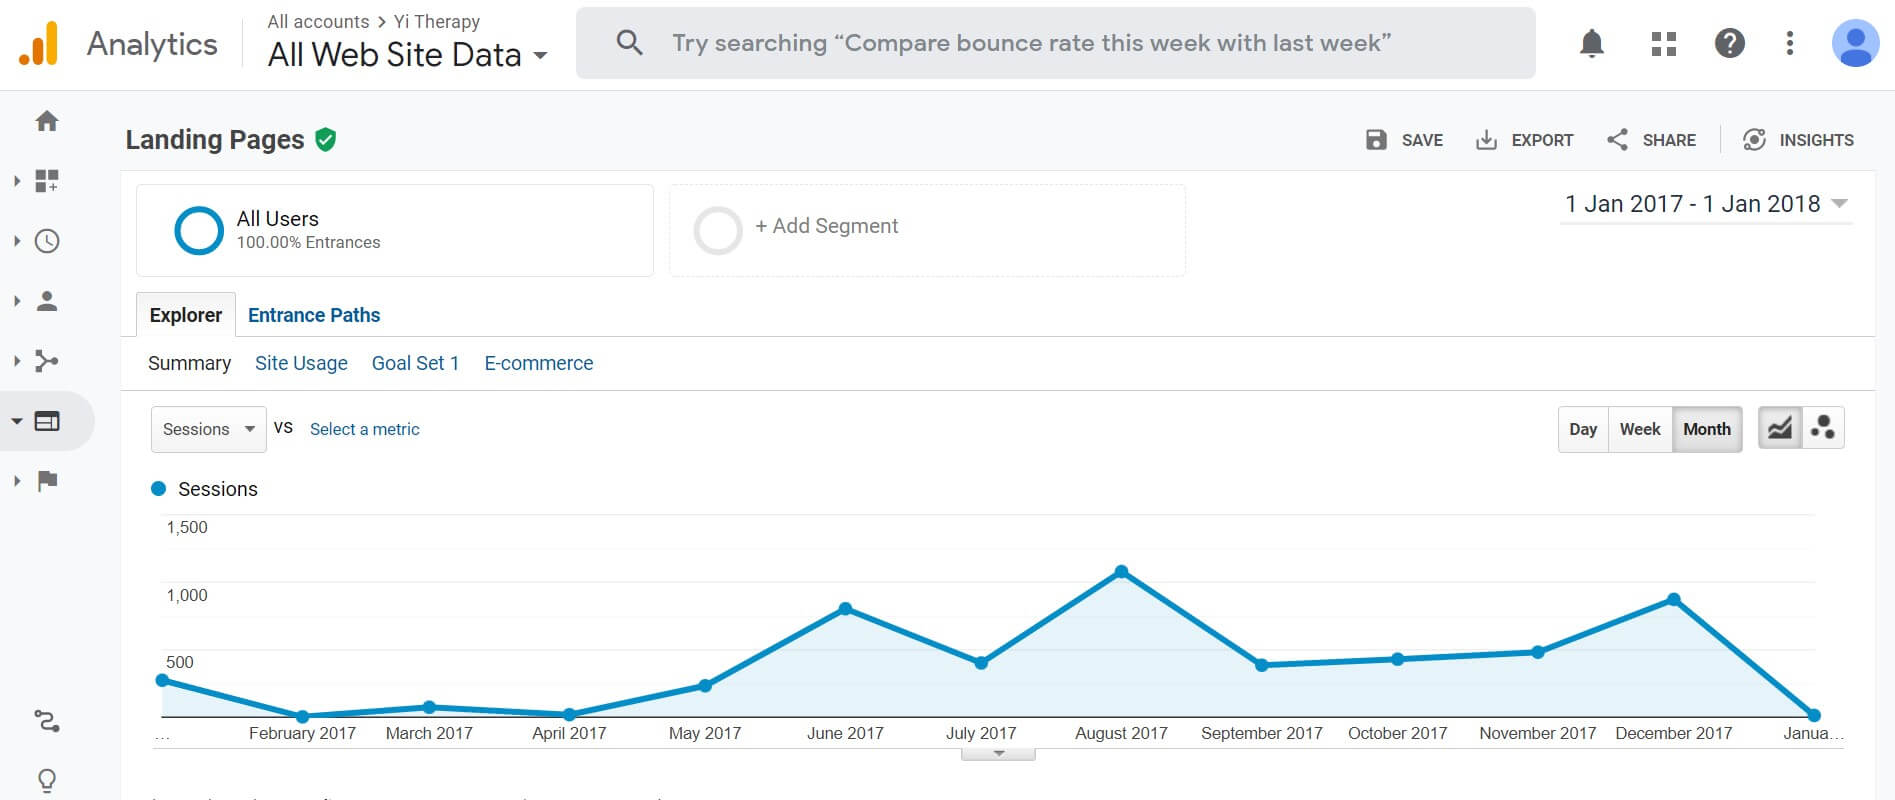Open the Home icon in sidebar
The image size is (1895, 800).
coord(47,121)
